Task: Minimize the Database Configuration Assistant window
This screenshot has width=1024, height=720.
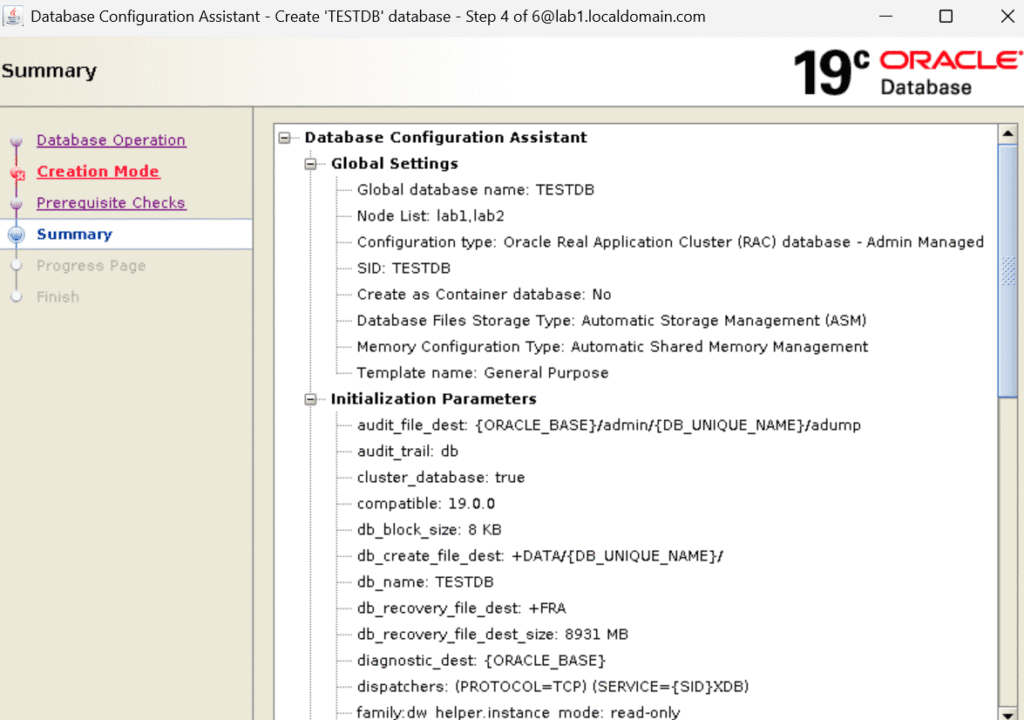Action: (x=886, y=16)
